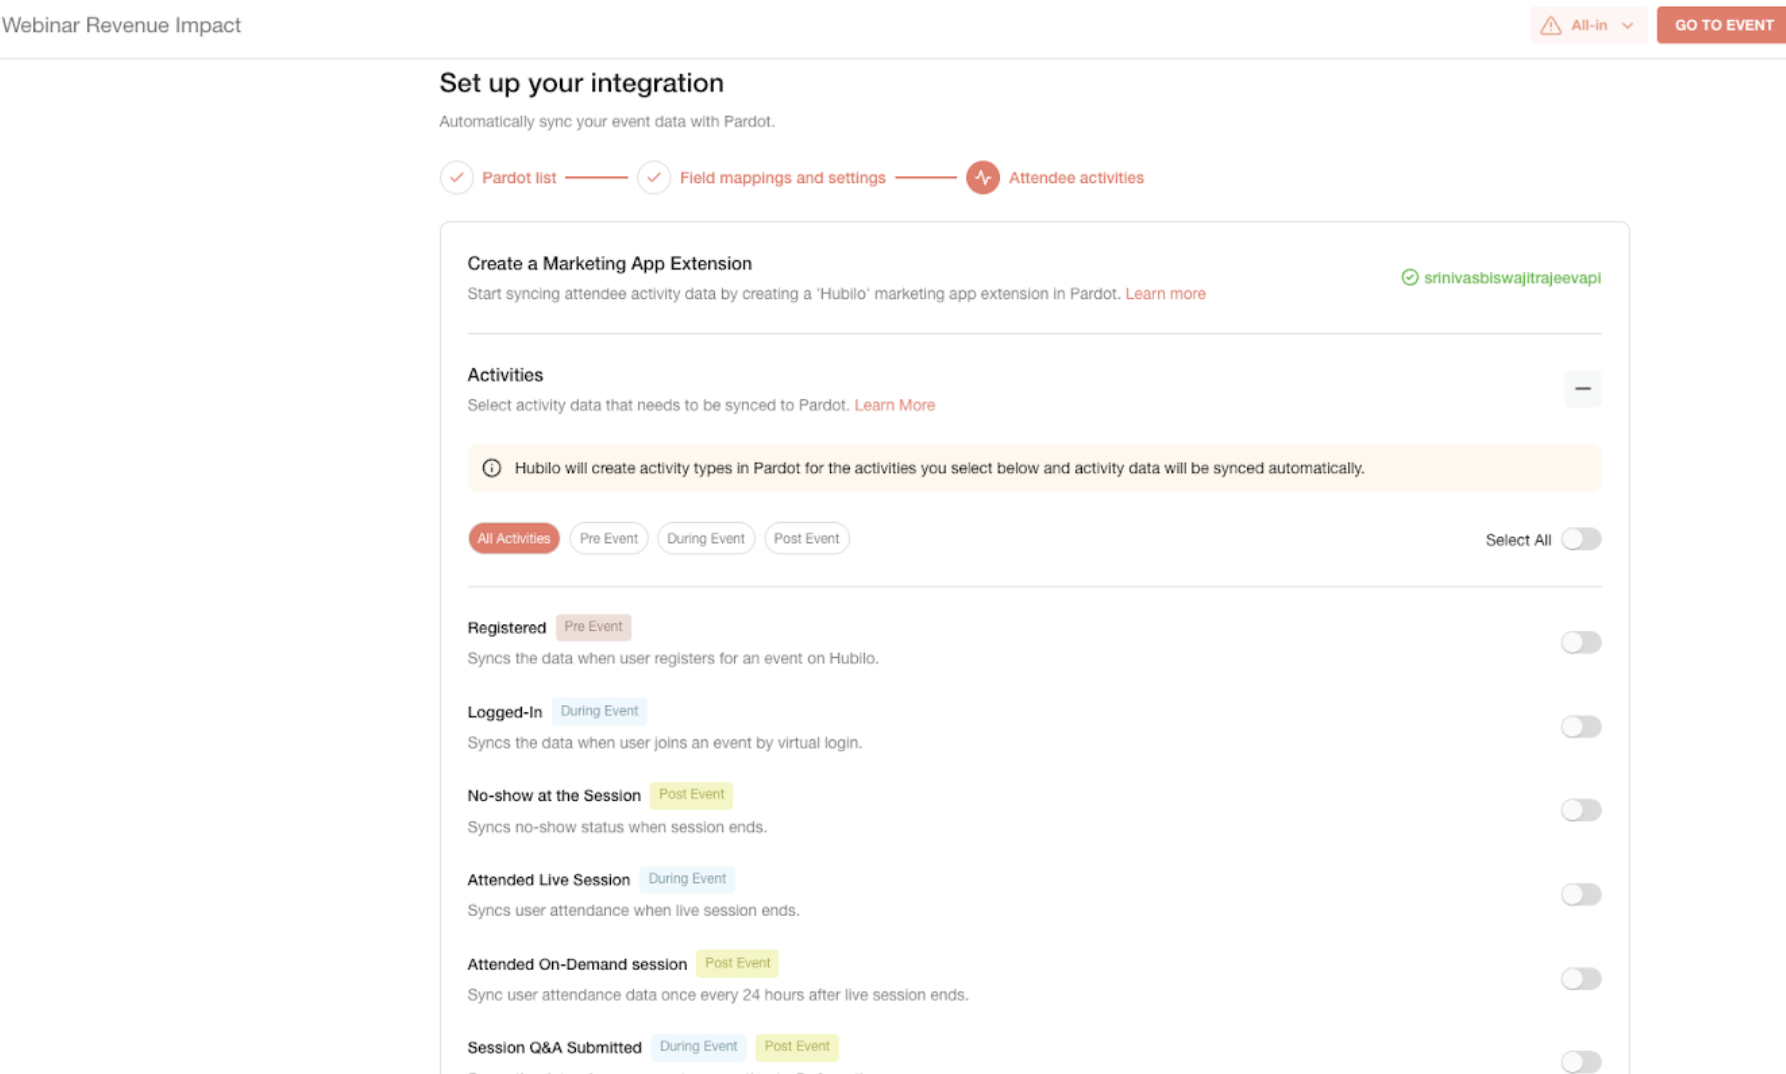The height and width of the screenshot is (1074, 1786).
Task: Collapse the Activities section with minus icon
Action: point(1582,388)
